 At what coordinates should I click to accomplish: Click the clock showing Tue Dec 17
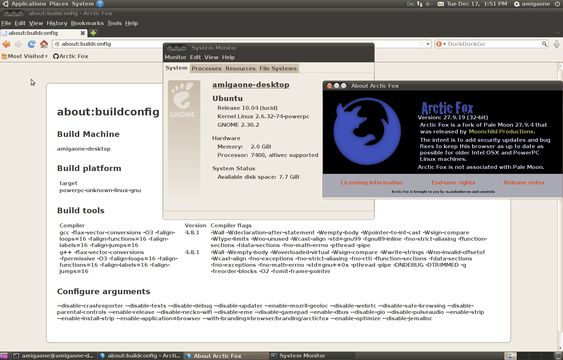pos(477,4)
